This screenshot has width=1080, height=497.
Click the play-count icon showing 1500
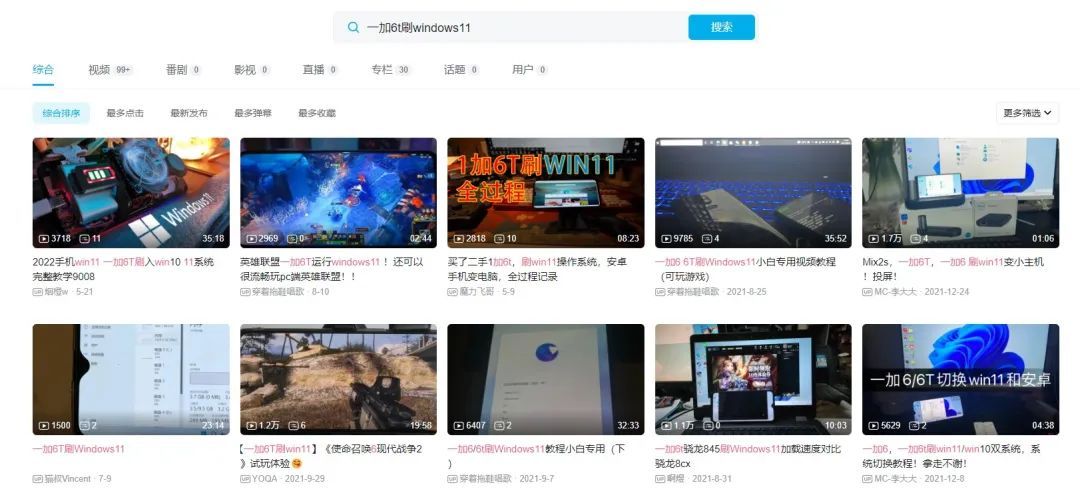44,425
